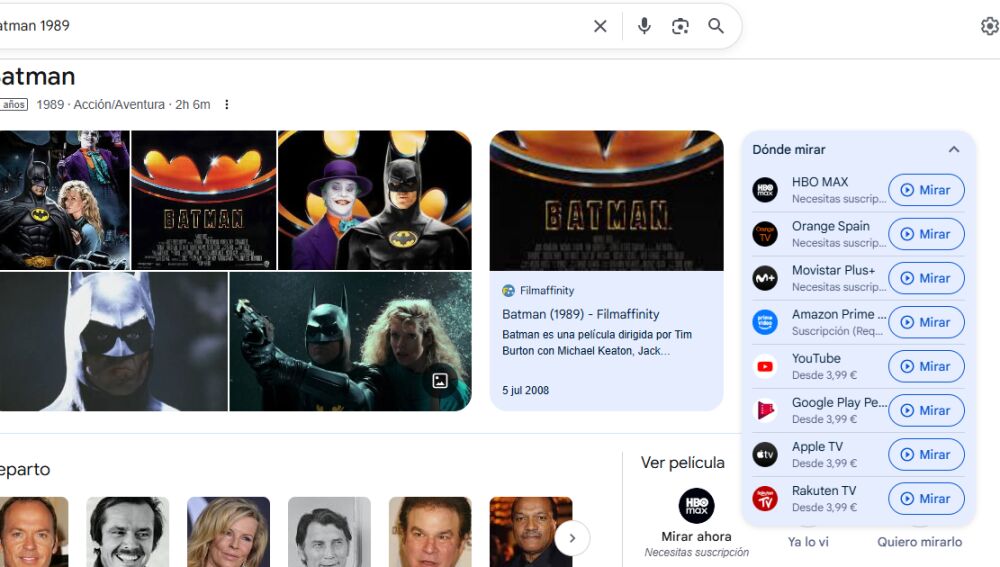Image resolution: width=1000 pixels, height=567 pixels.
Task: Click Mirar button for Rakuten TV
Action: tap(926, 498)
